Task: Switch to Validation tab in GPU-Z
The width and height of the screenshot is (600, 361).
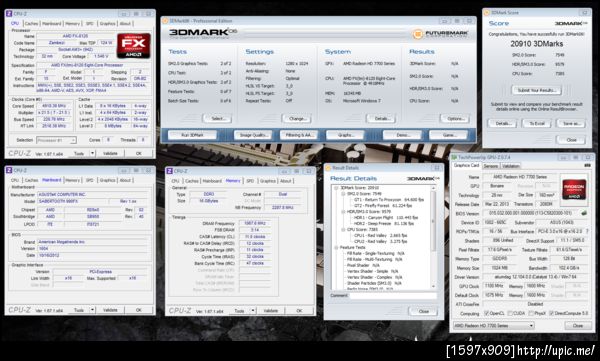Action: 510,166
